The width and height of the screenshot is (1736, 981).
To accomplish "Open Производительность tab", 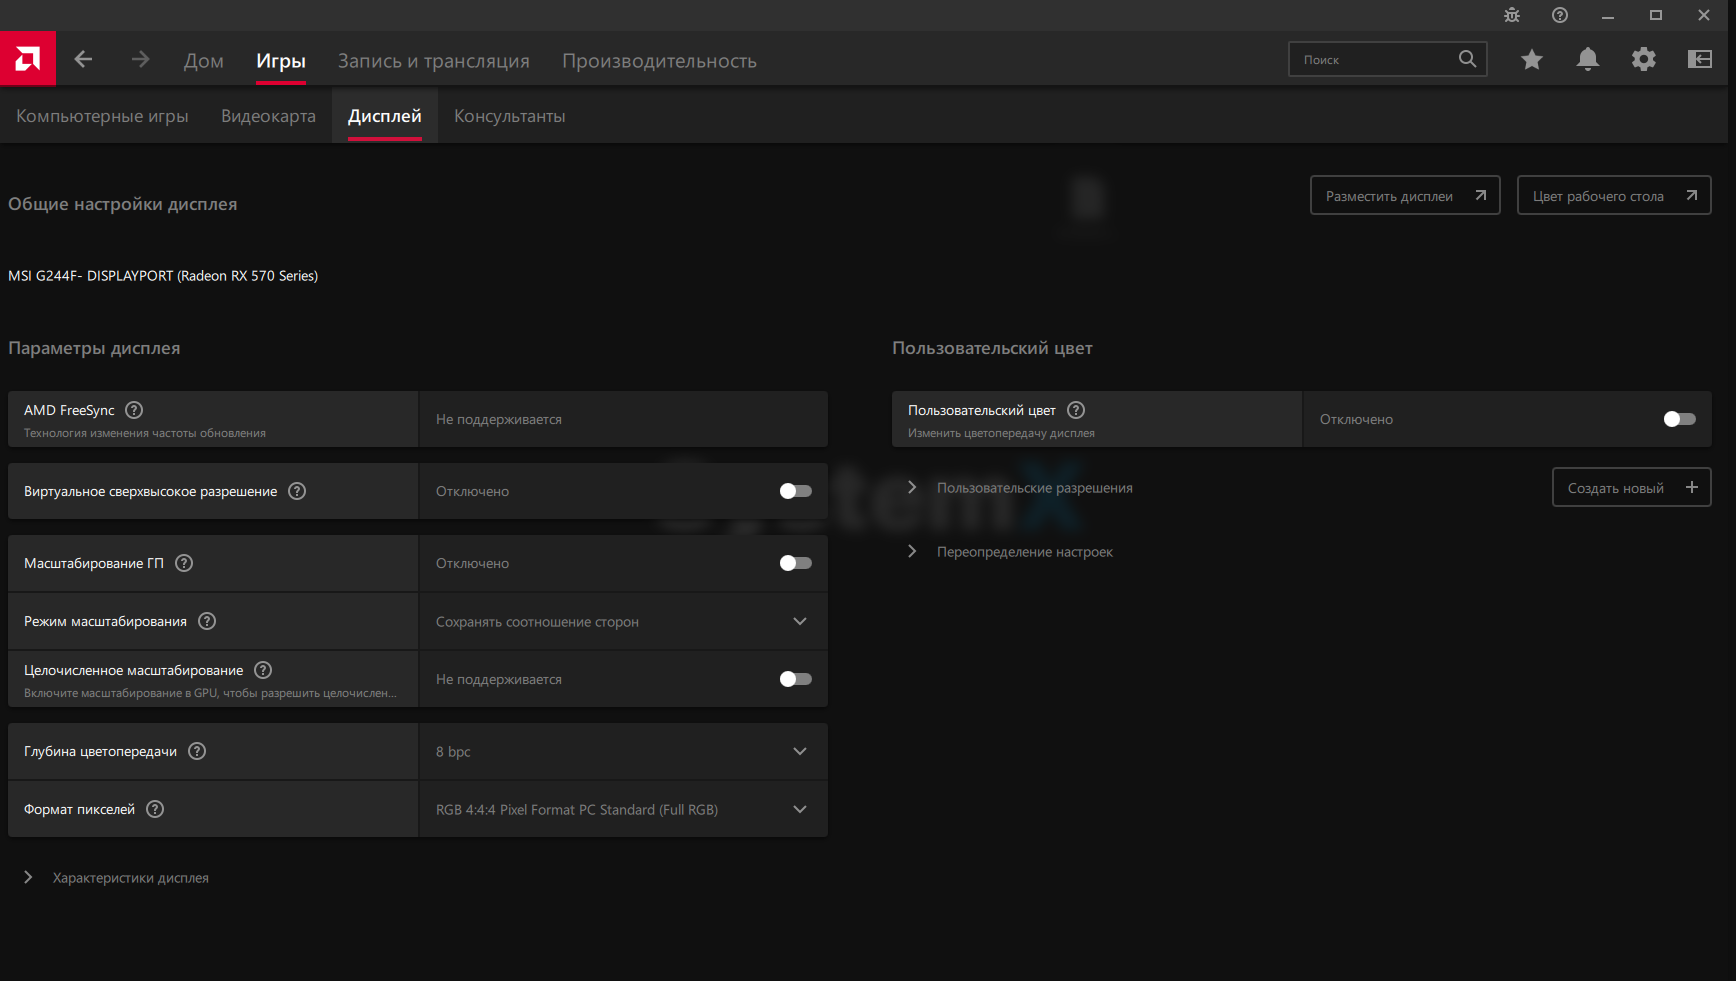I will point(659,61).
